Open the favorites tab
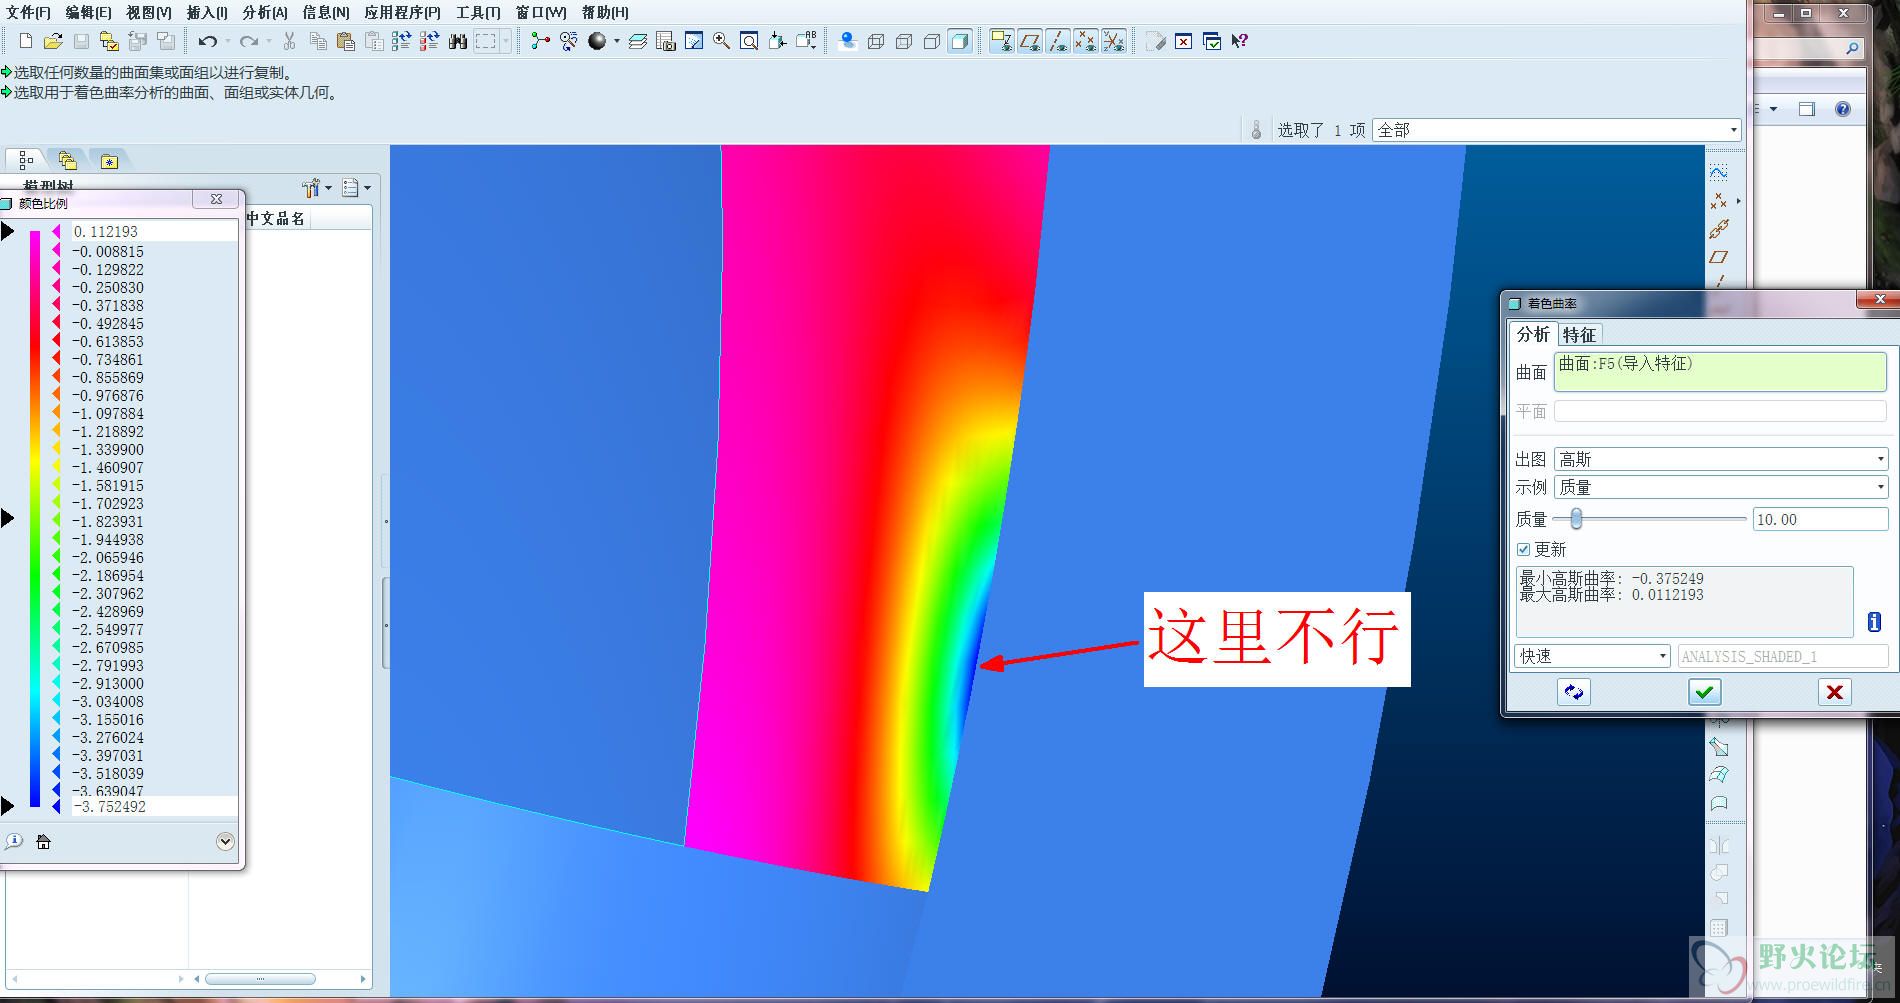This screenshot has height=1003, width=1900. (x=109, y=160)
